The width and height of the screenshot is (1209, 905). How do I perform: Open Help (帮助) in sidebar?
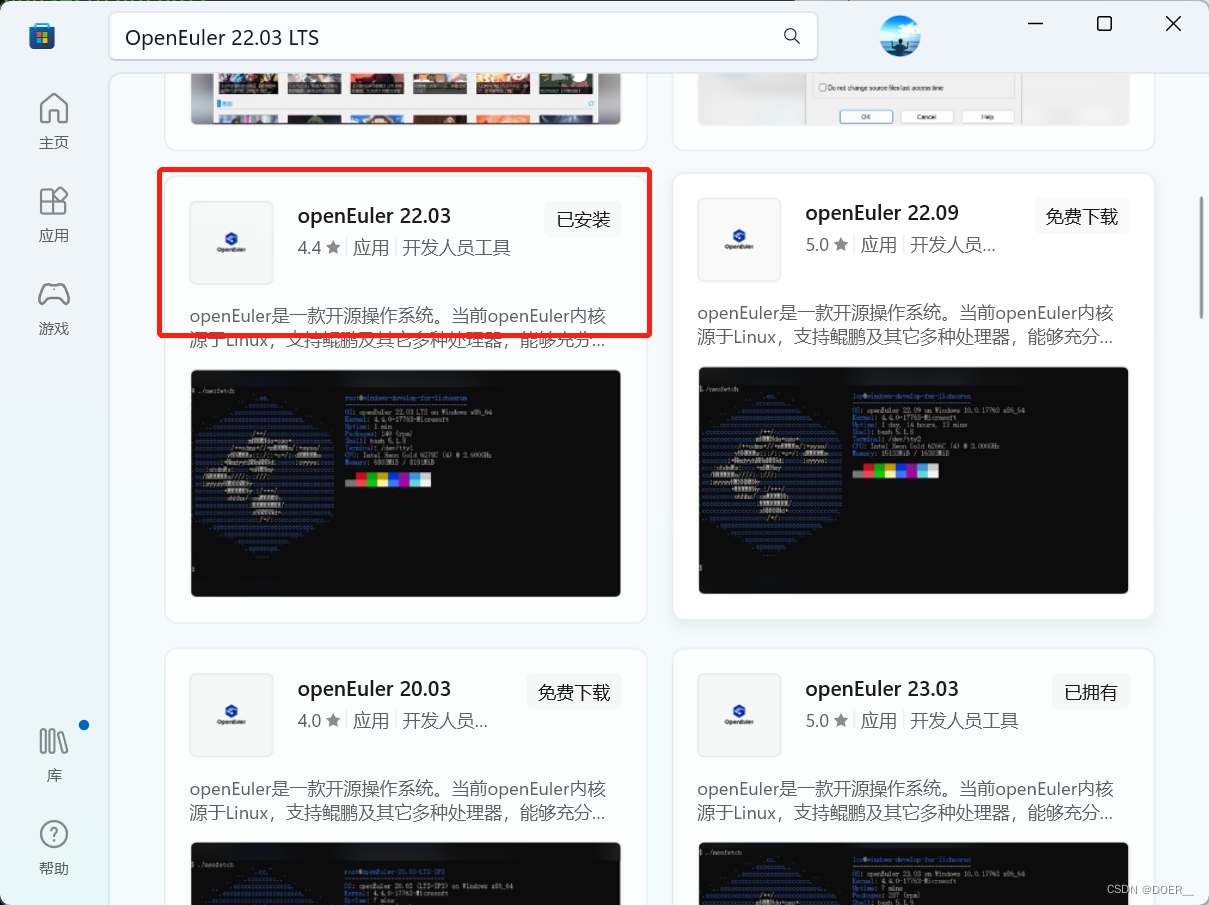pyautogui.click(x=54, y=848)
